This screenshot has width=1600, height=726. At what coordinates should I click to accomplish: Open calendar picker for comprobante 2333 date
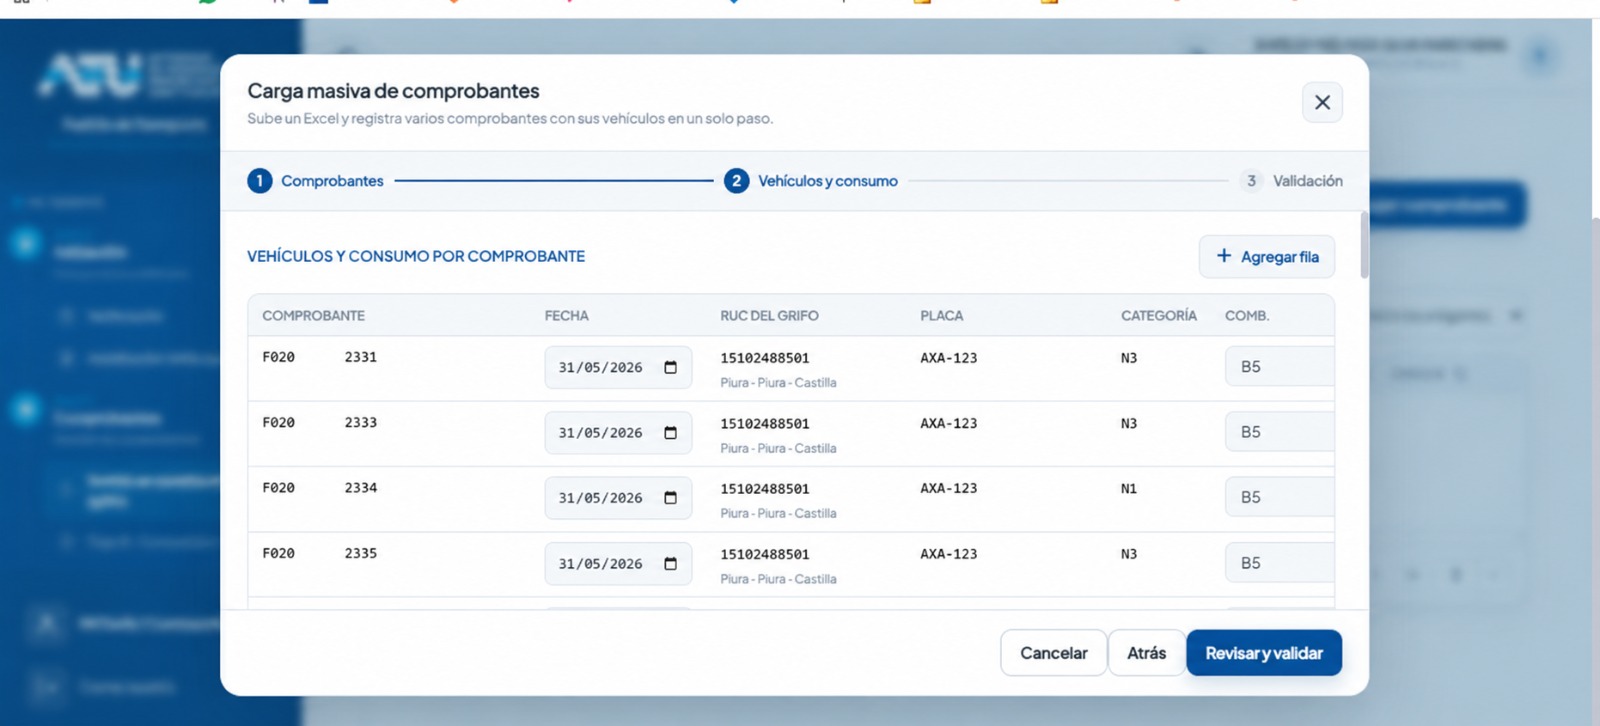(670, 433)
